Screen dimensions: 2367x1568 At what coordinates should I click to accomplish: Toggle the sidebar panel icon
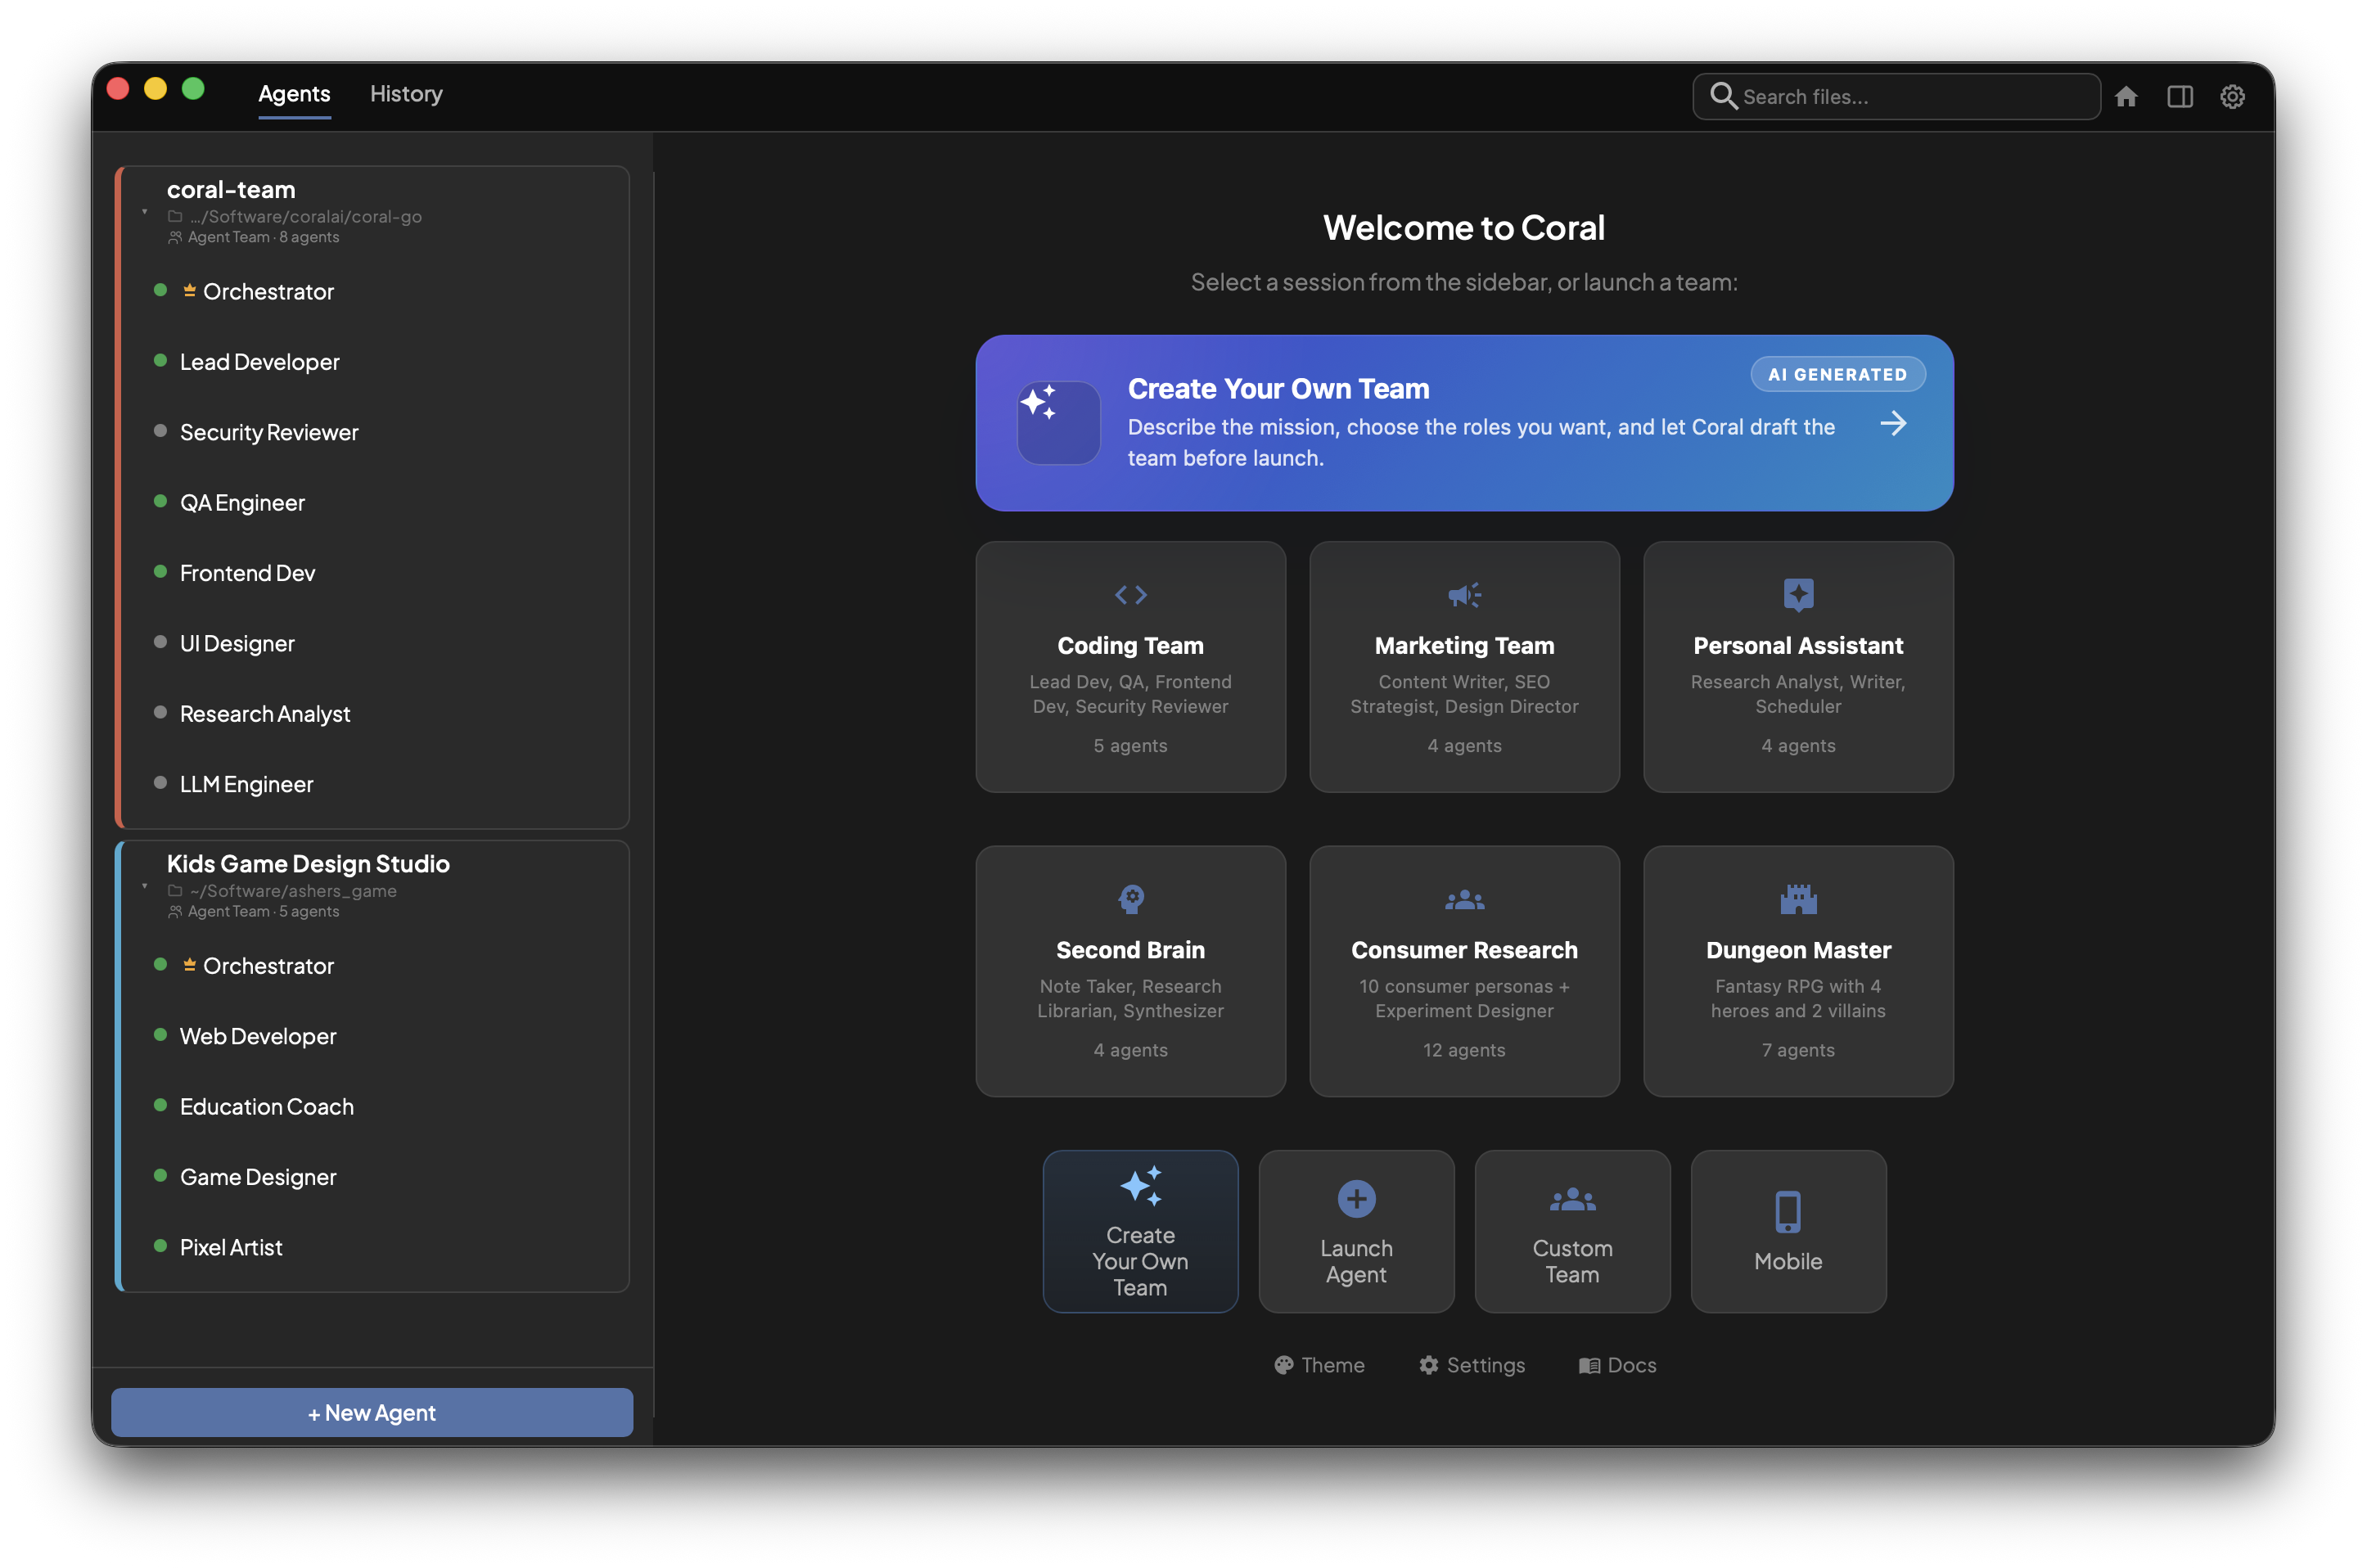[x=2180, y=96]
